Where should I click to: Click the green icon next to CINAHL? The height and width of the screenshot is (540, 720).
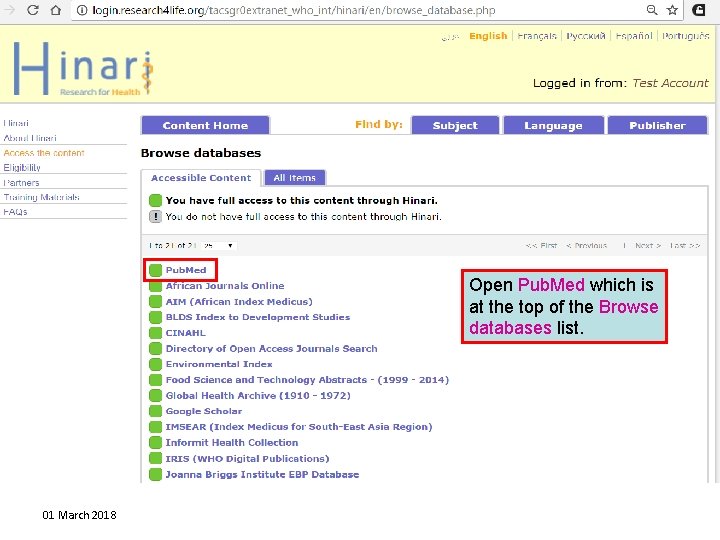point(156,333)
